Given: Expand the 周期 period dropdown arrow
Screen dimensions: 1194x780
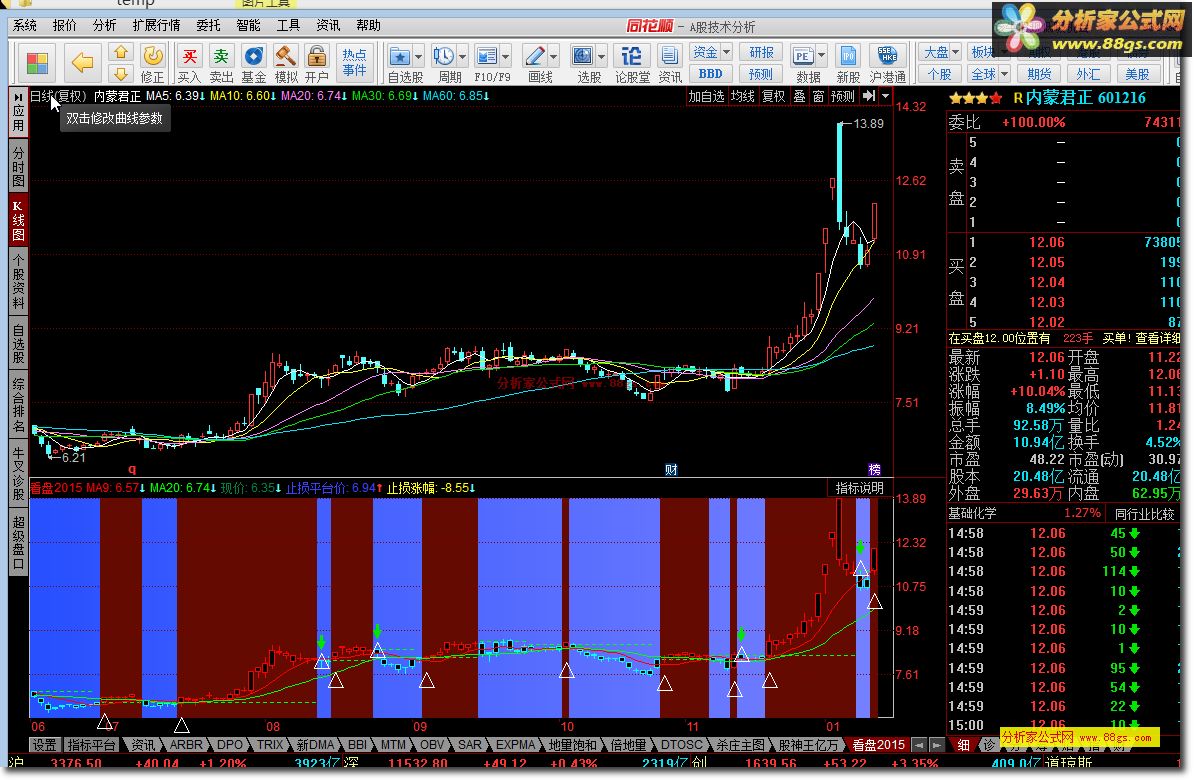Looking at the screenshot, I should coord(461,57).
